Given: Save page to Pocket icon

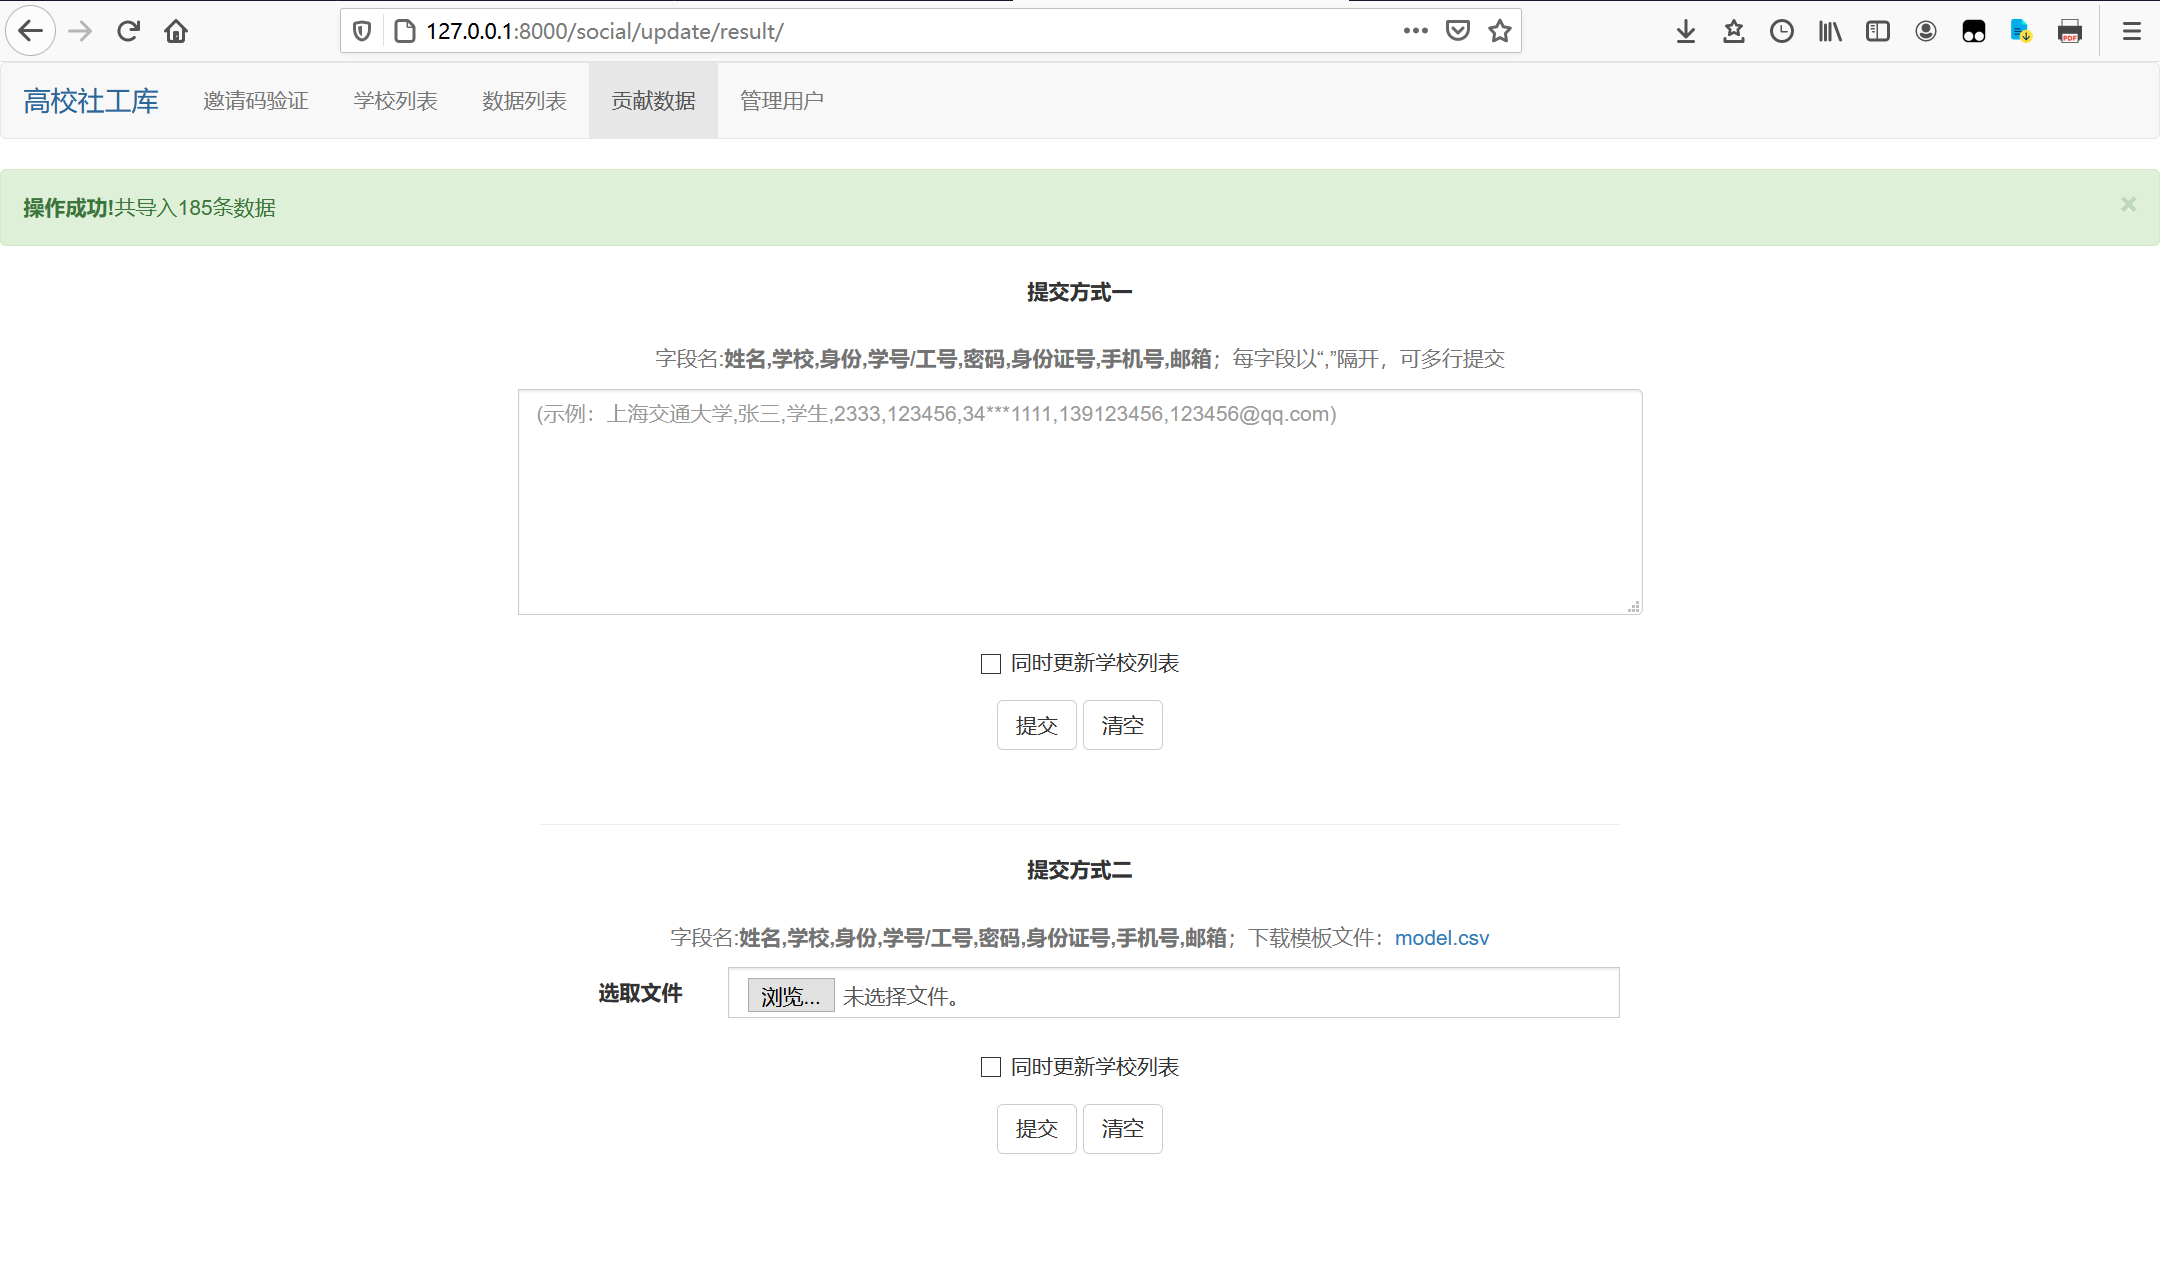Looking at the screenshot, I should click(1458, 31).
